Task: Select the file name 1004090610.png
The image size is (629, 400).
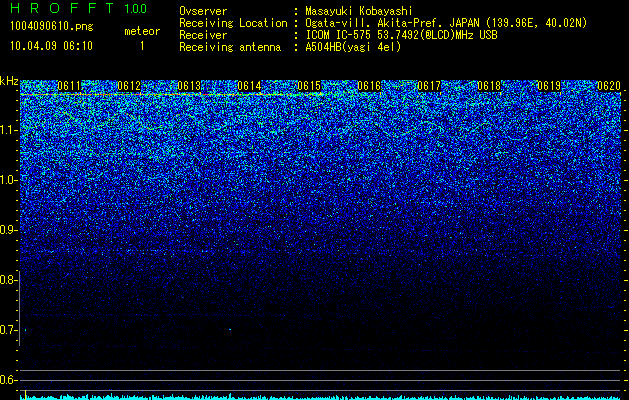Action: point(51,27)
